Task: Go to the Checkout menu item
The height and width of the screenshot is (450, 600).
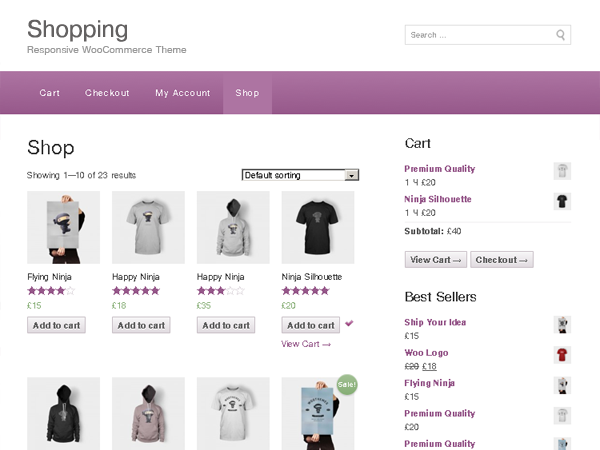Action: click(x=107, y=93)
